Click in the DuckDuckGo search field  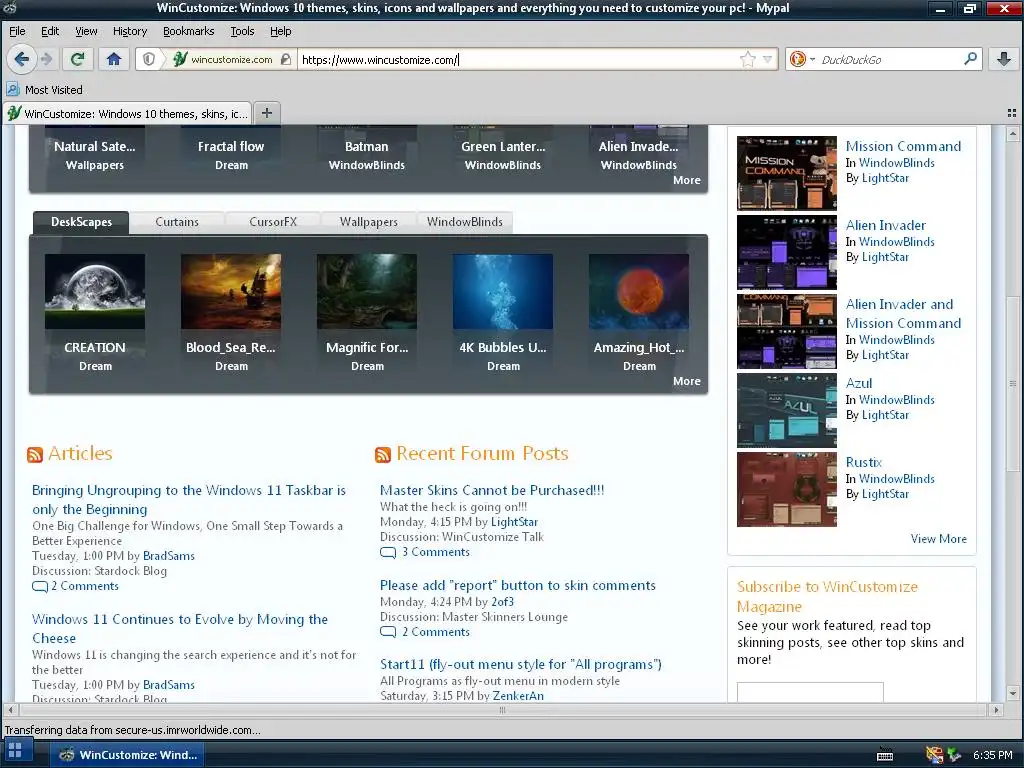(889, 59)
